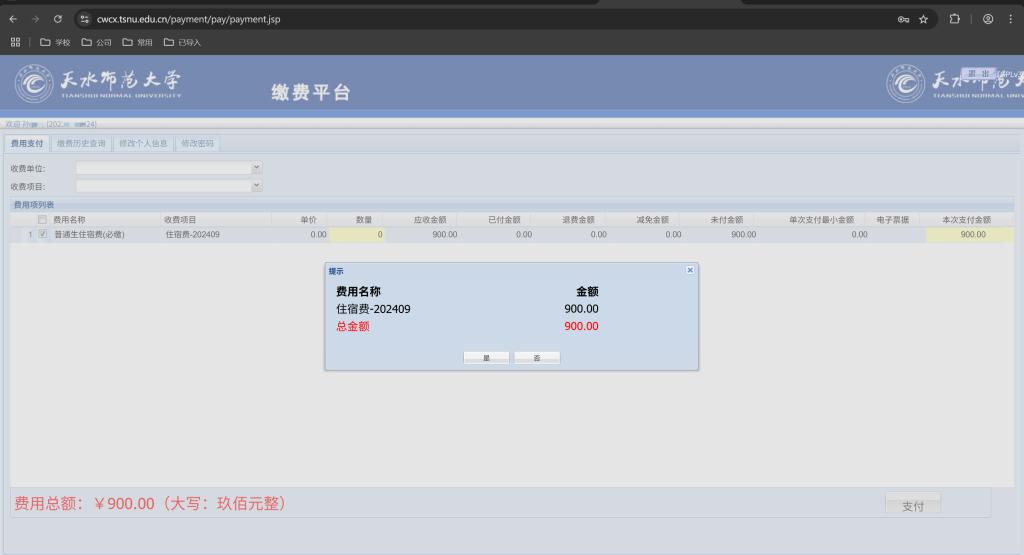The image size is (1024, 555).
Task: Click the 本次支付金额 900.00 field
Action: tap(969, 235)
